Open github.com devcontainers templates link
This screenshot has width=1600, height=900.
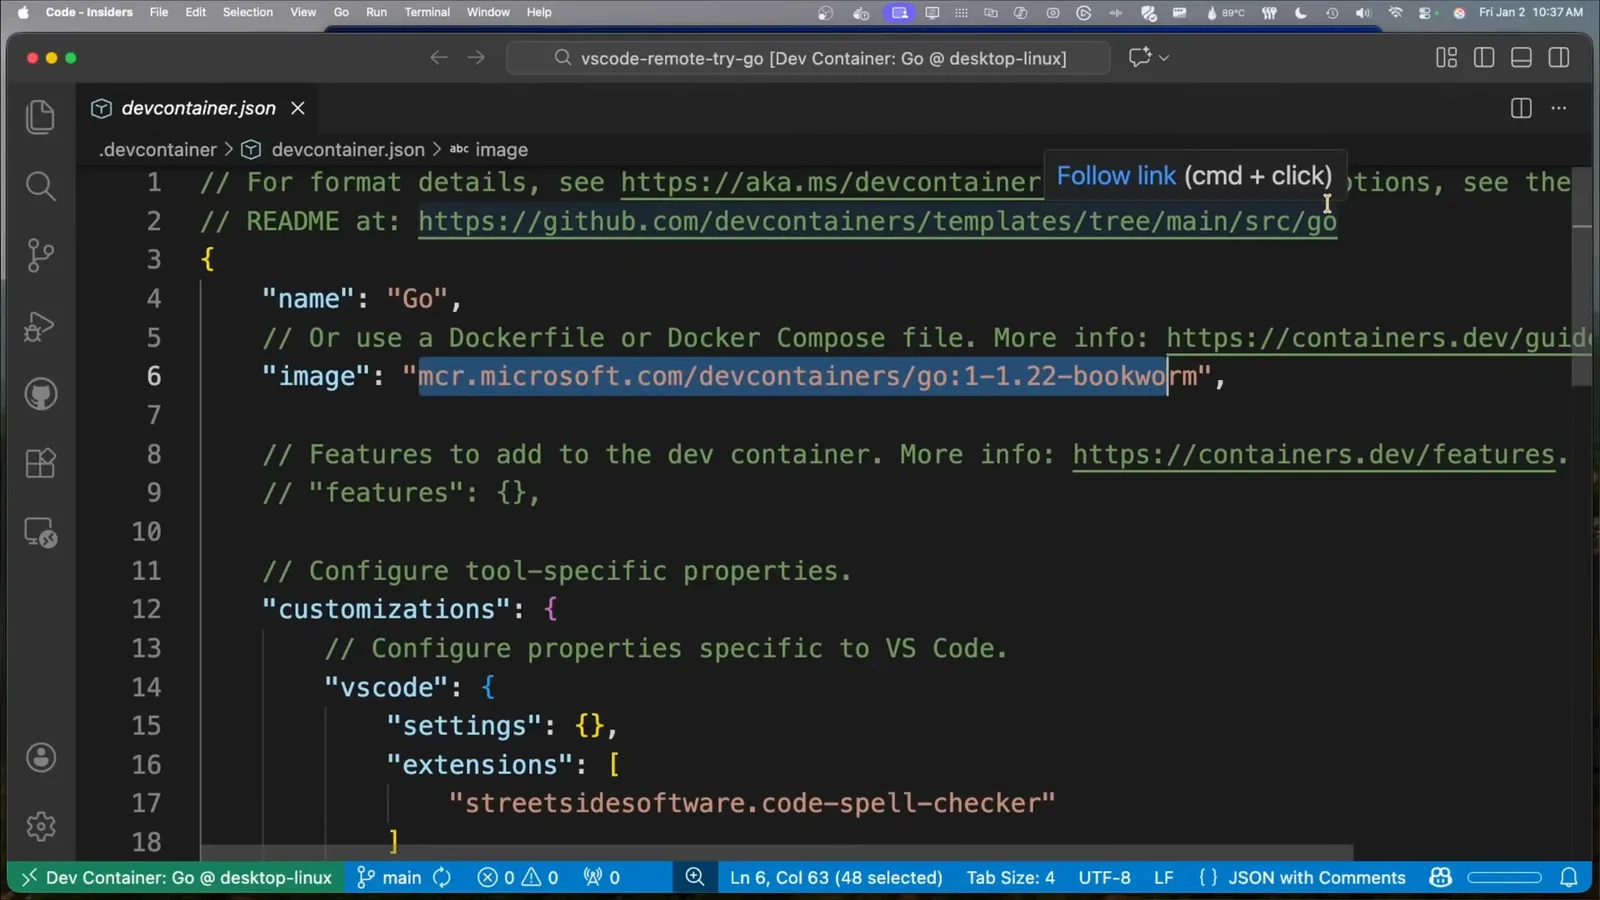pyautogui.click(x=877, y=221)
